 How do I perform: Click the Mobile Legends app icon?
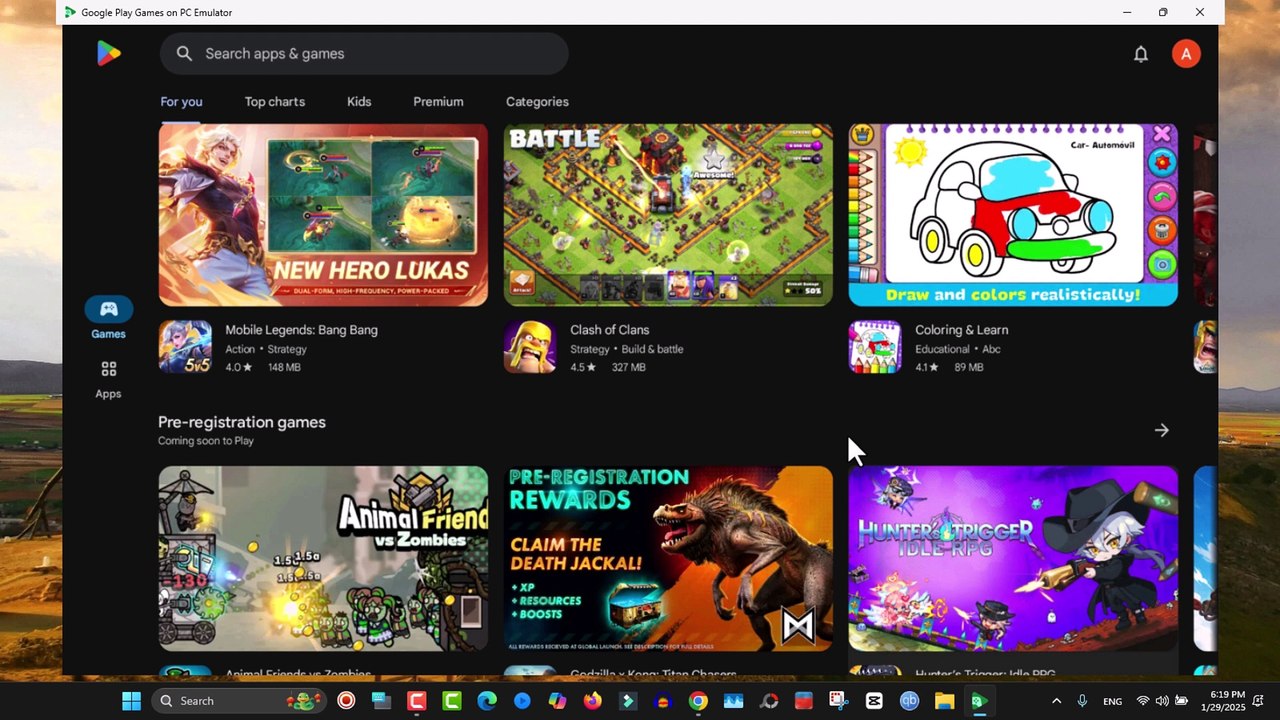point(185,347)
